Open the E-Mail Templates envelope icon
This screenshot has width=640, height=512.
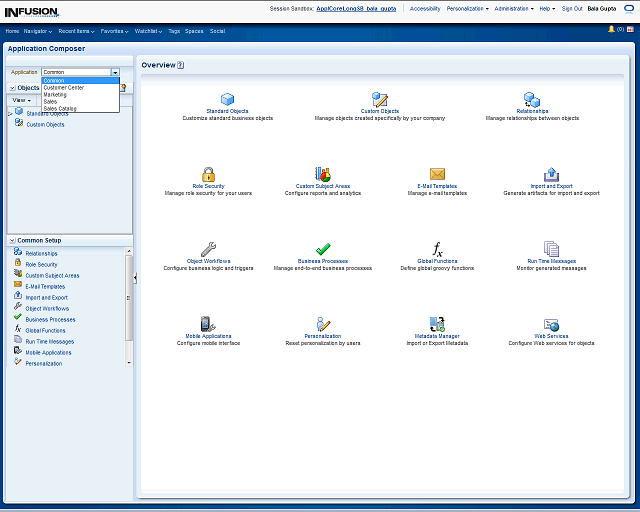pyautogui.click(x=437, y=174)
